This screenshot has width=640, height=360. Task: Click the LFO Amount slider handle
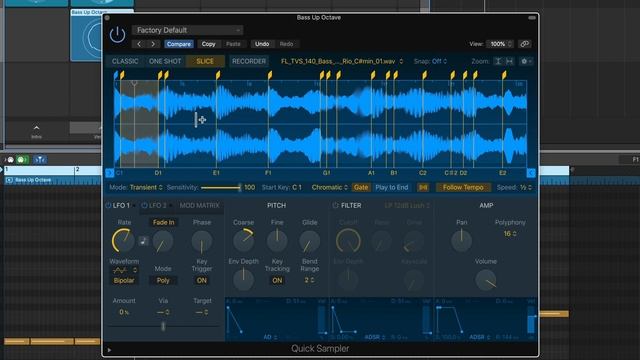[x=163, y=326]
